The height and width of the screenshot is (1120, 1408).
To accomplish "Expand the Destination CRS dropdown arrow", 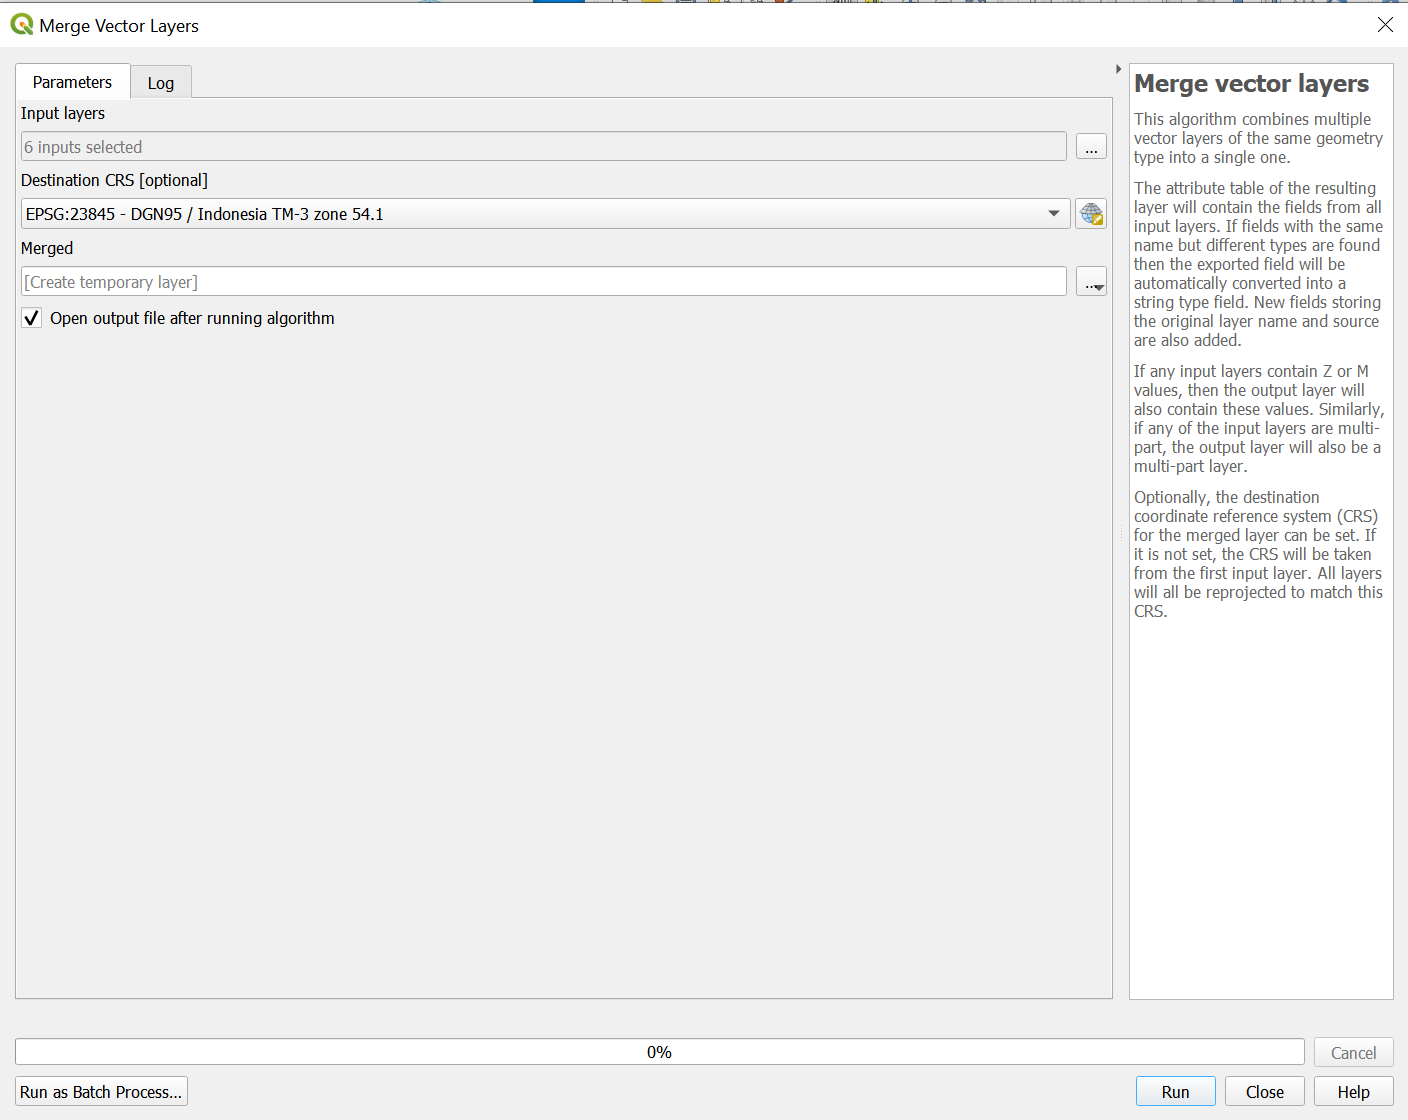I will pyautogui.click(x=1053, y=214).
